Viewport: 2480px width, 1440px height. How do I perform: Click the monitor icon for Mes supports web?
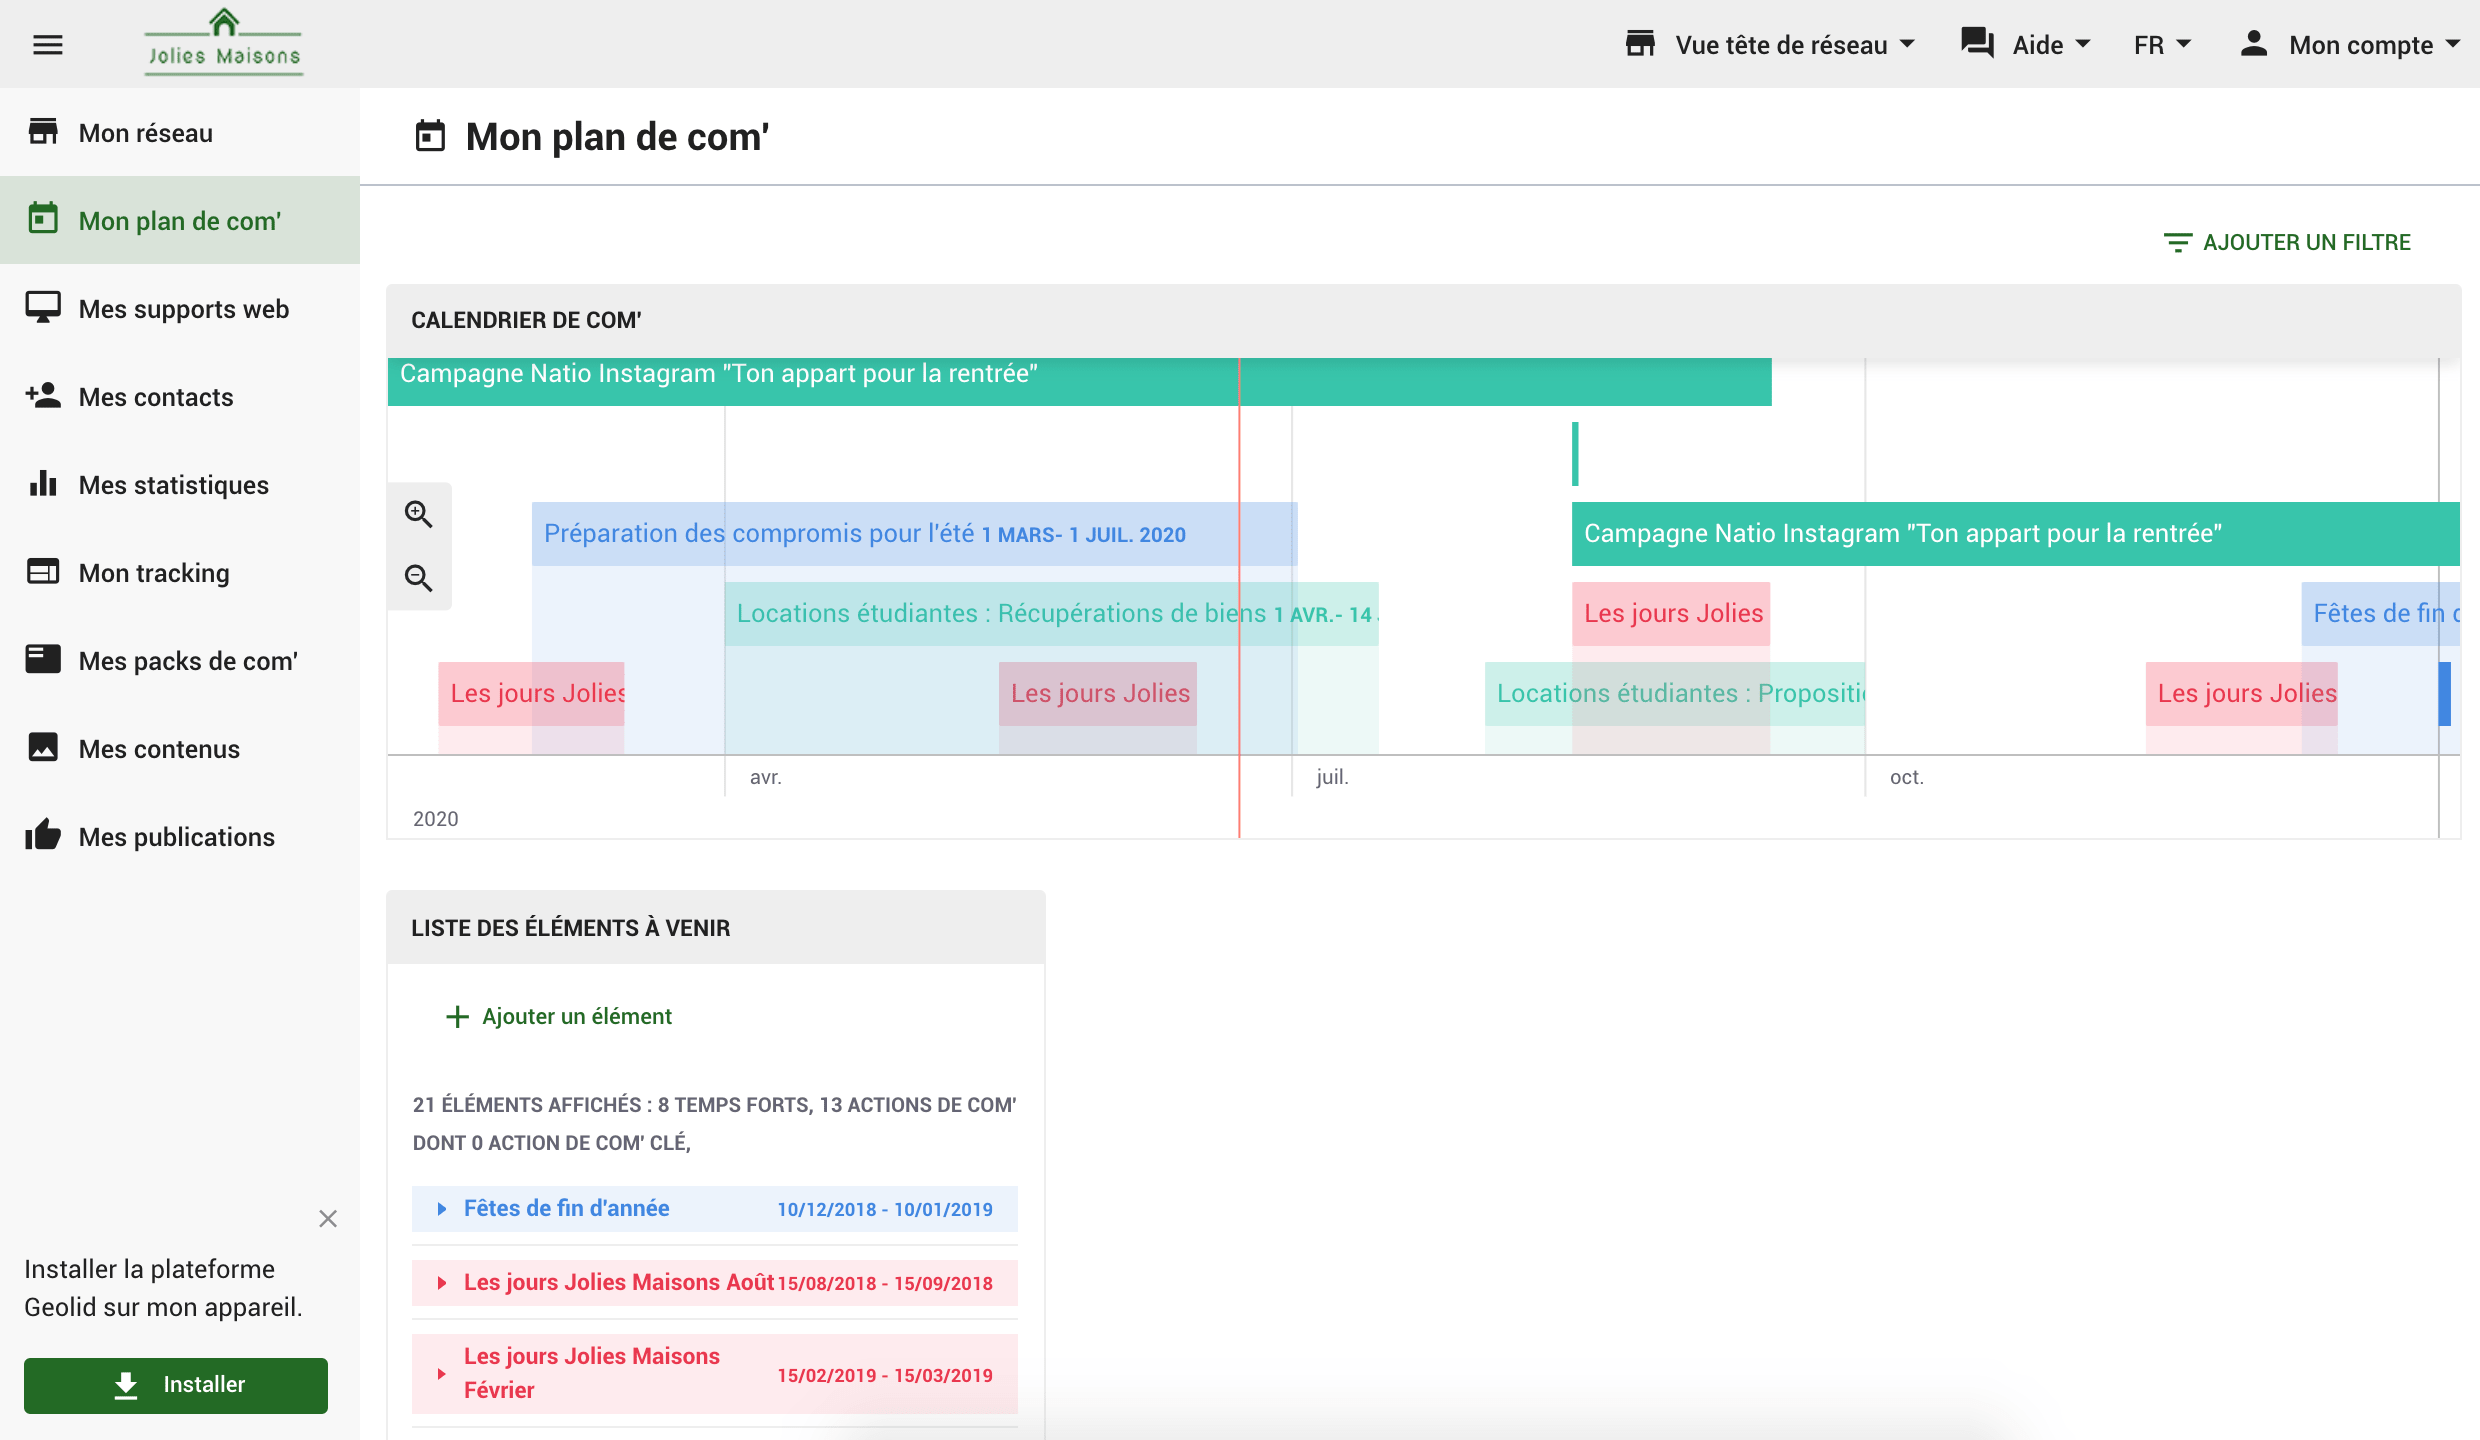(x=43, y=307)
